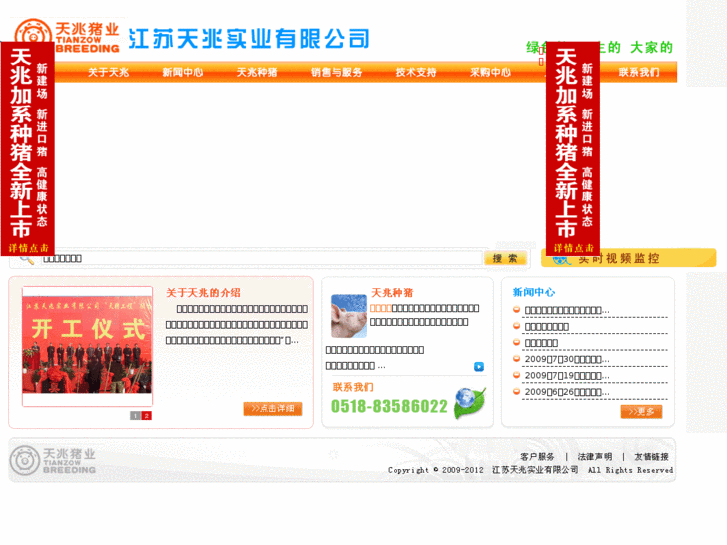Click the magnifier icon beside the search box
Image resolution: width=727 pixels, height=545 pixels.
click(x=27, y=259)
